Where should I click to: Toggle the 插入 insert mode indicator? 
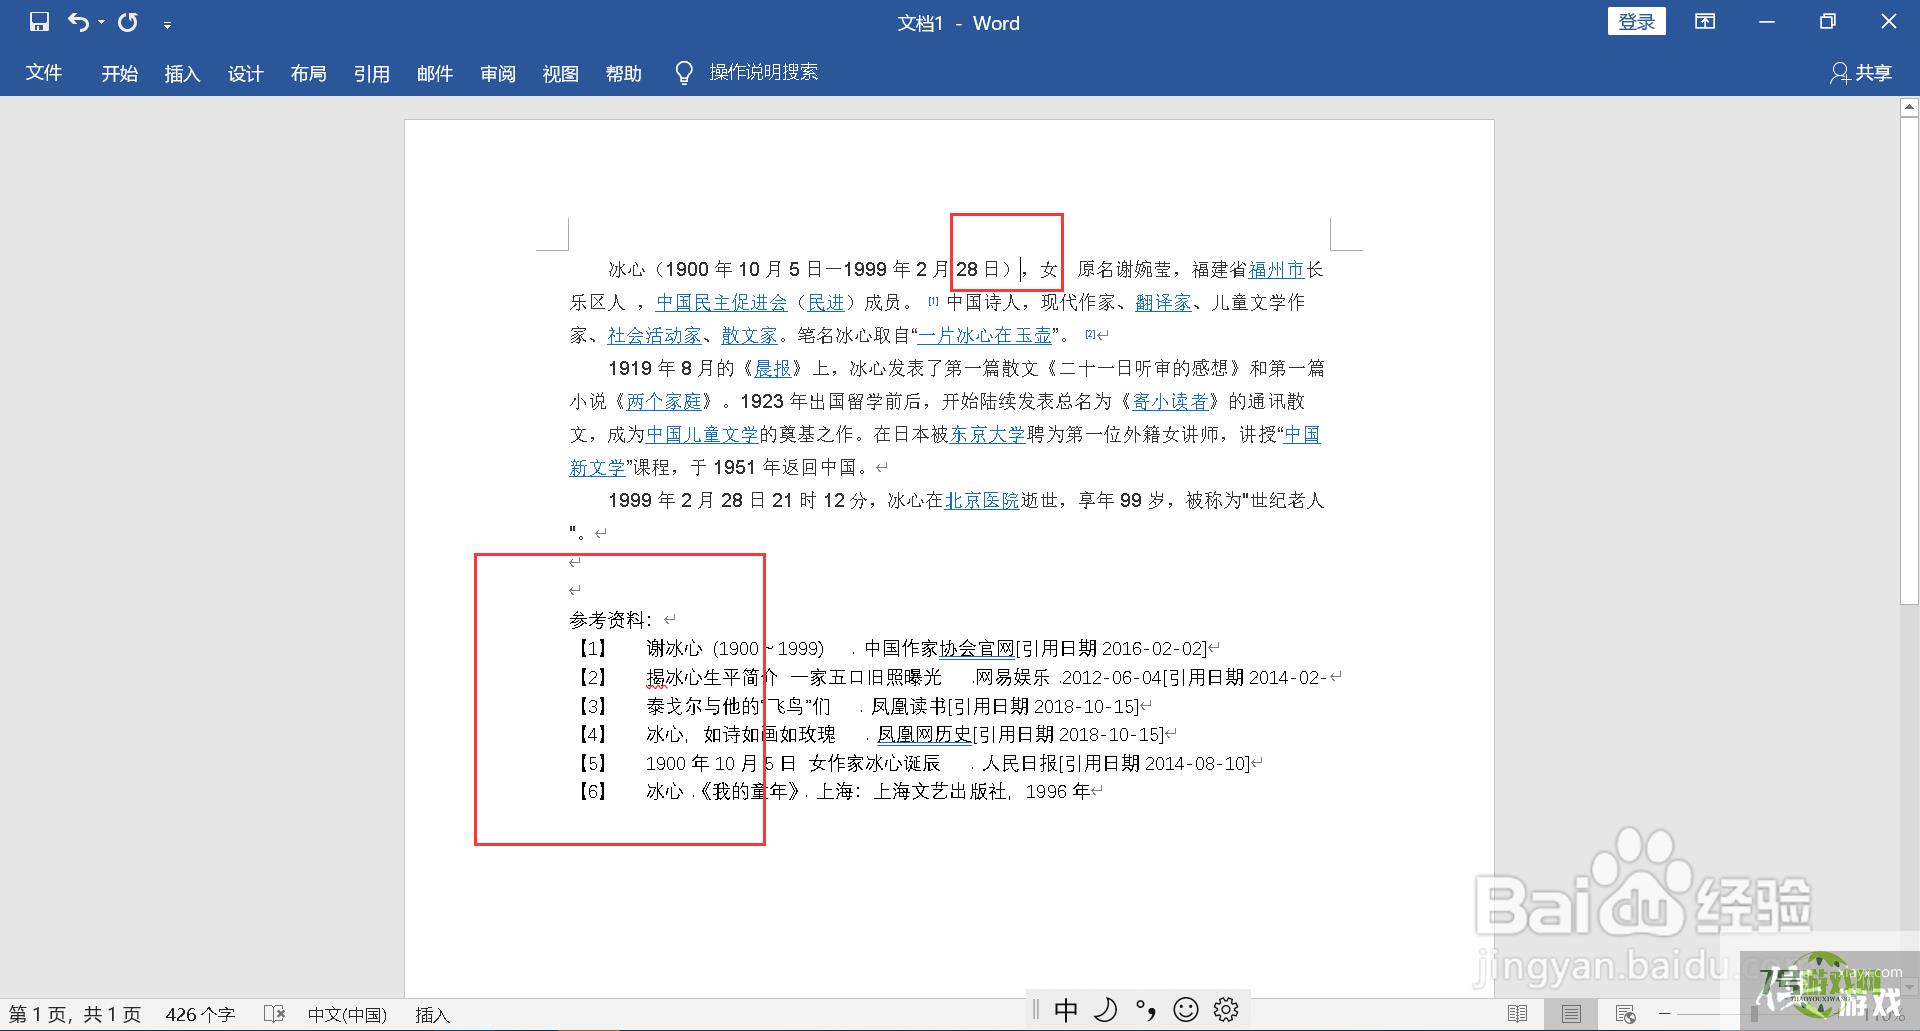tap(432, 1014)
